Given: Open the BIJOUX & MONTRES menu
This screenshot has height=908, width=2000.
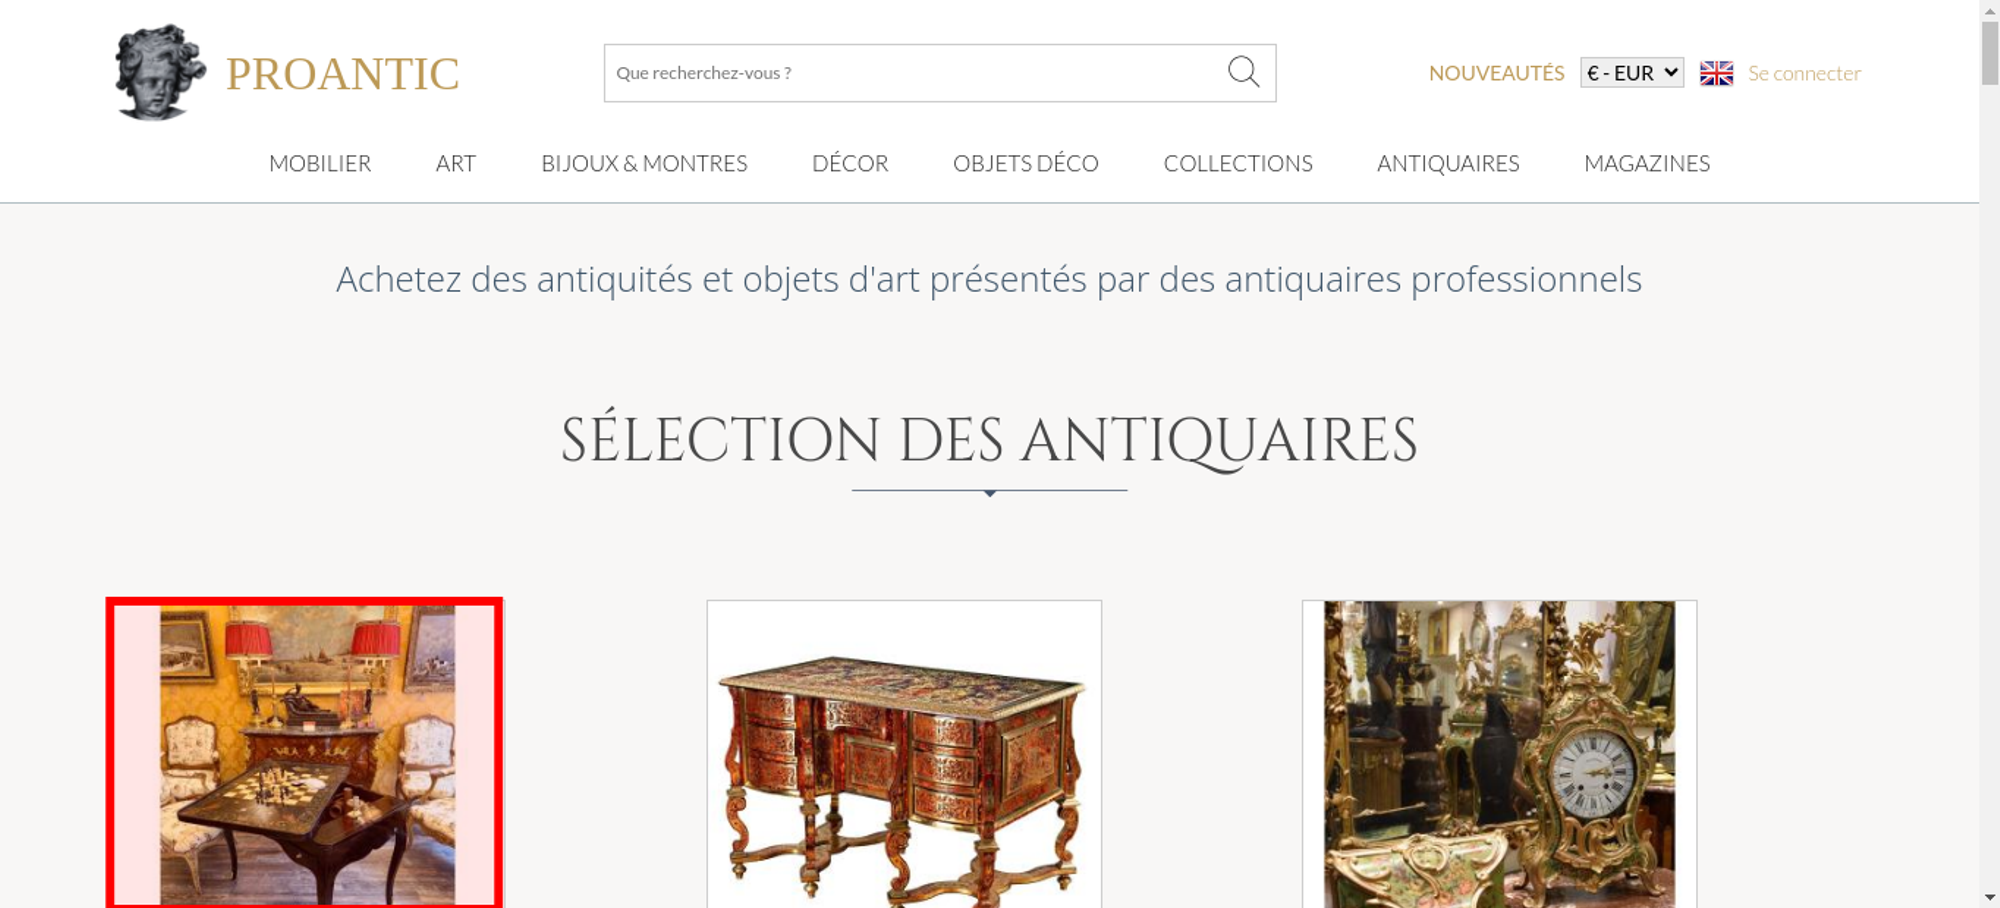Looking at the screenshot, I should (x=644, y=163).
